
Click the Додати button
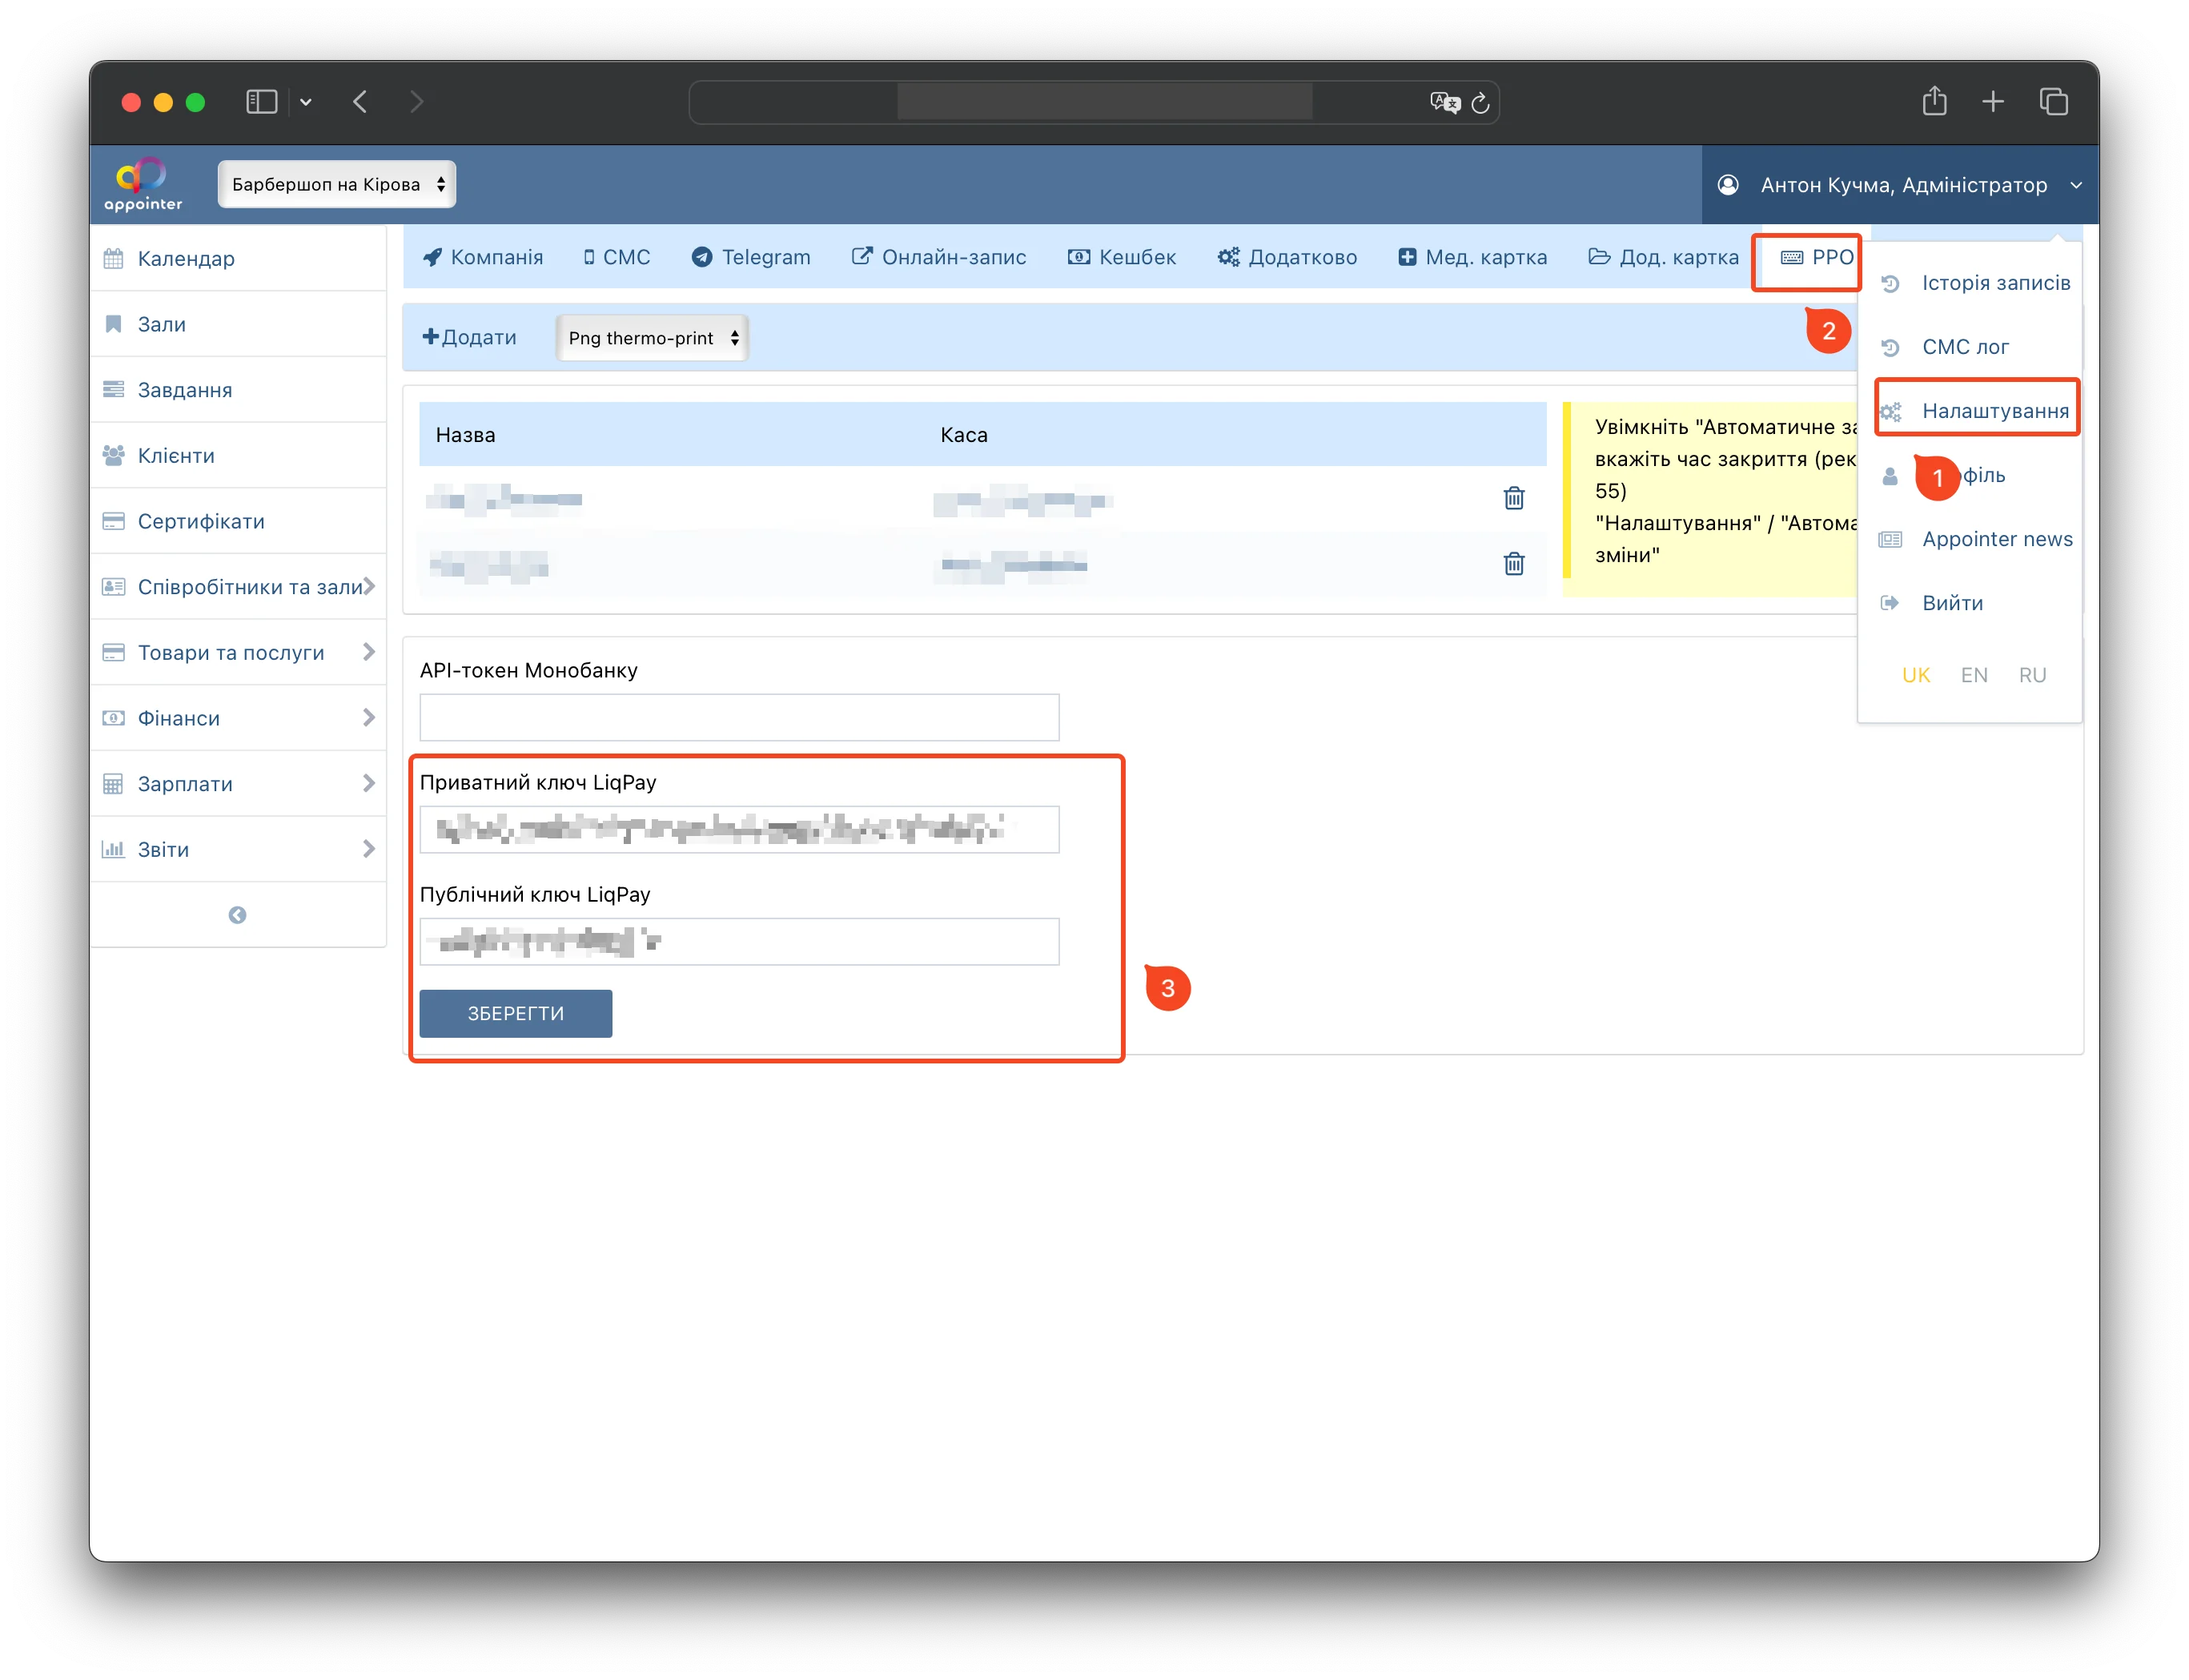point(469,337)
